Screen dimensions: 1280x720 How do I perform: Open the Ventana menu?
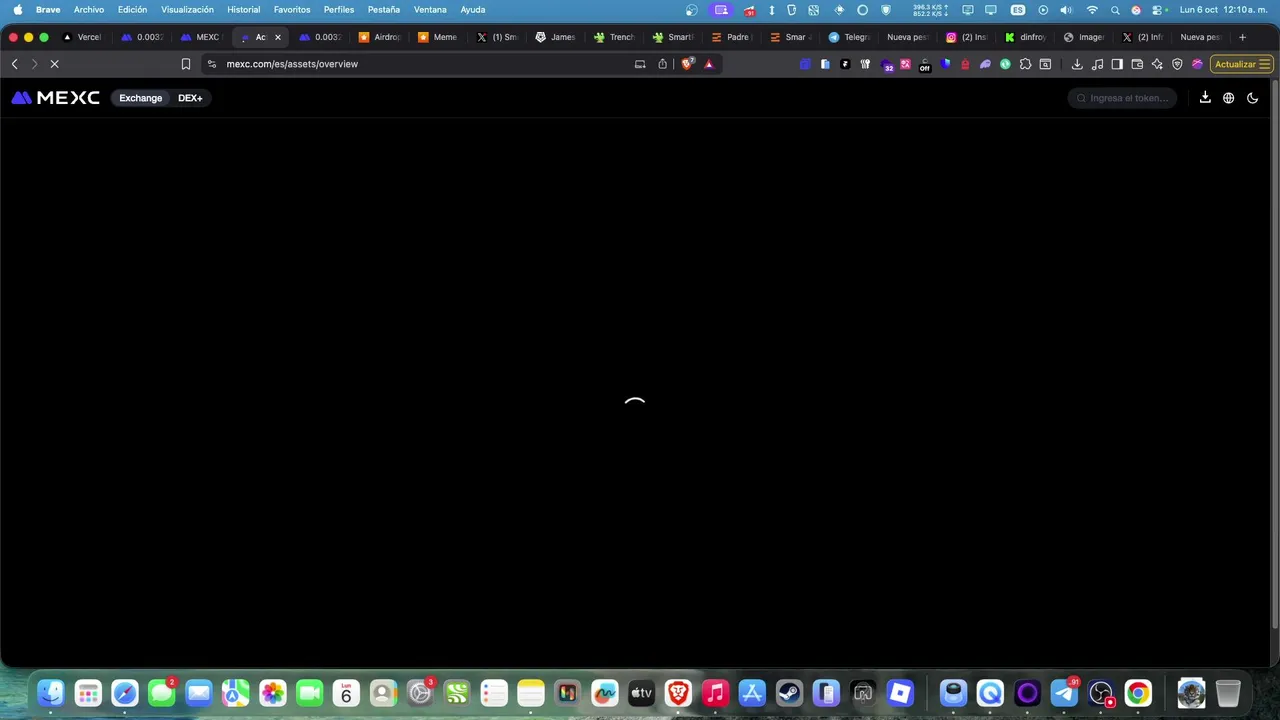click(x=430, y=10)
